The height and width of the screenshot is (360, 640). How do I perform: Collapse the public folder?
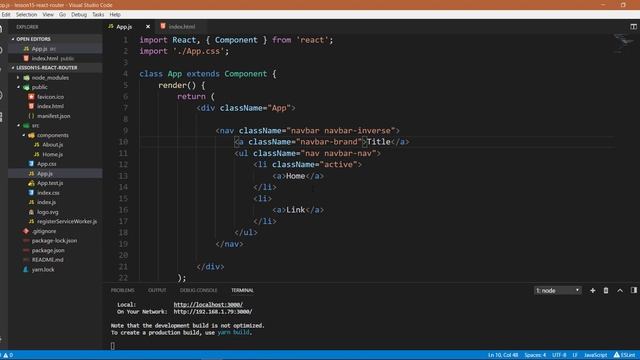click(40, 87)
